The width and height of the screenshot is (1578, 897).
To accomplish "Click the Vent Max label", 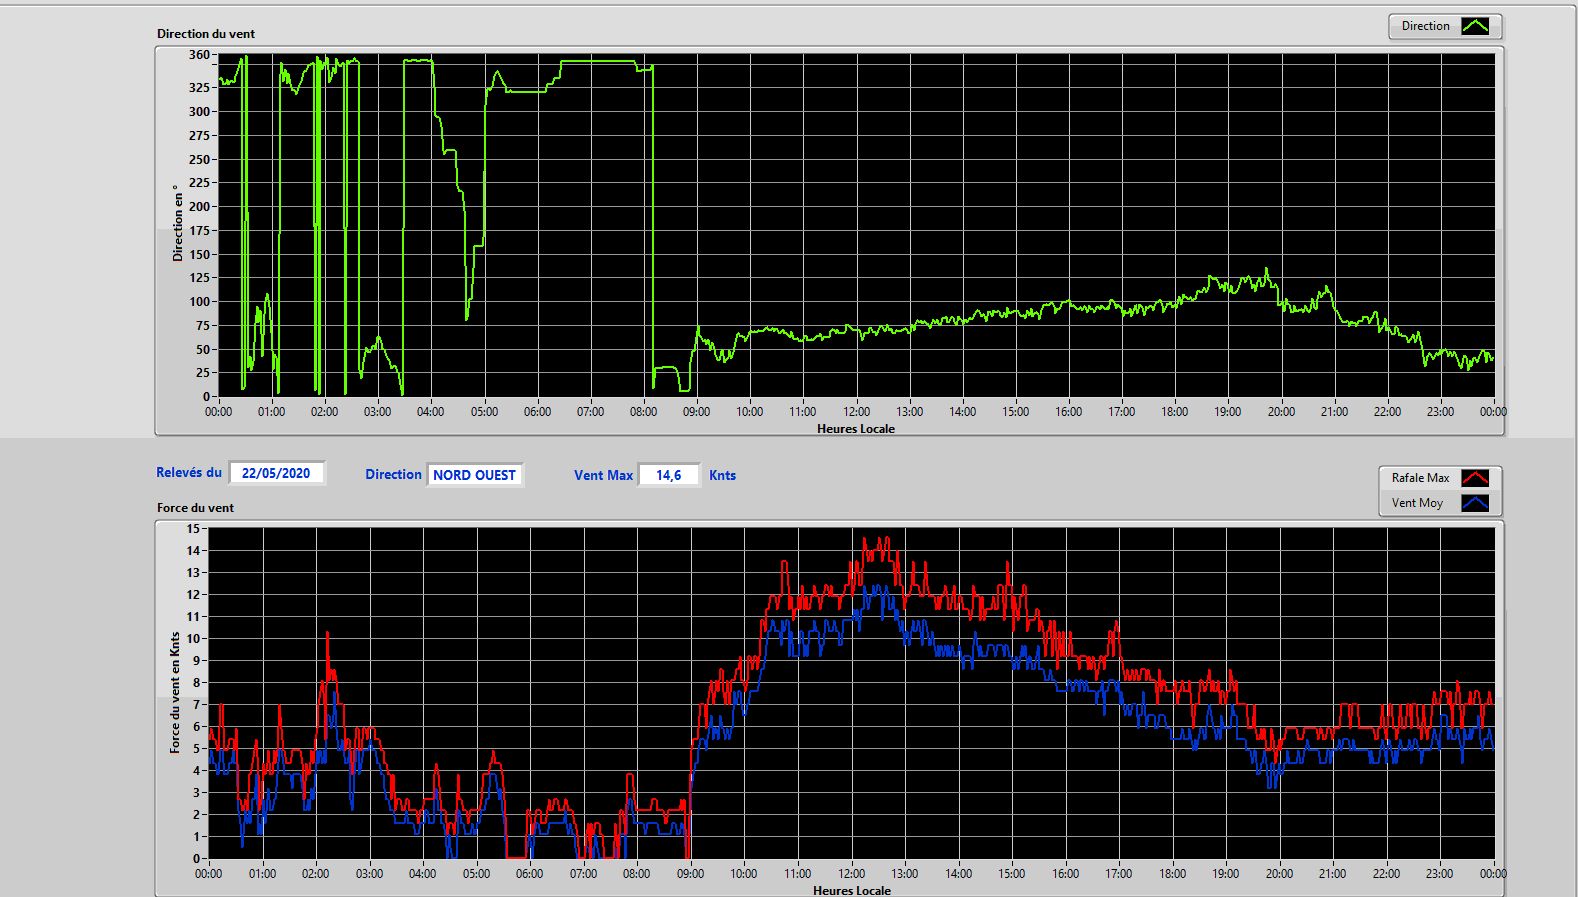I will tap(603, 475).
